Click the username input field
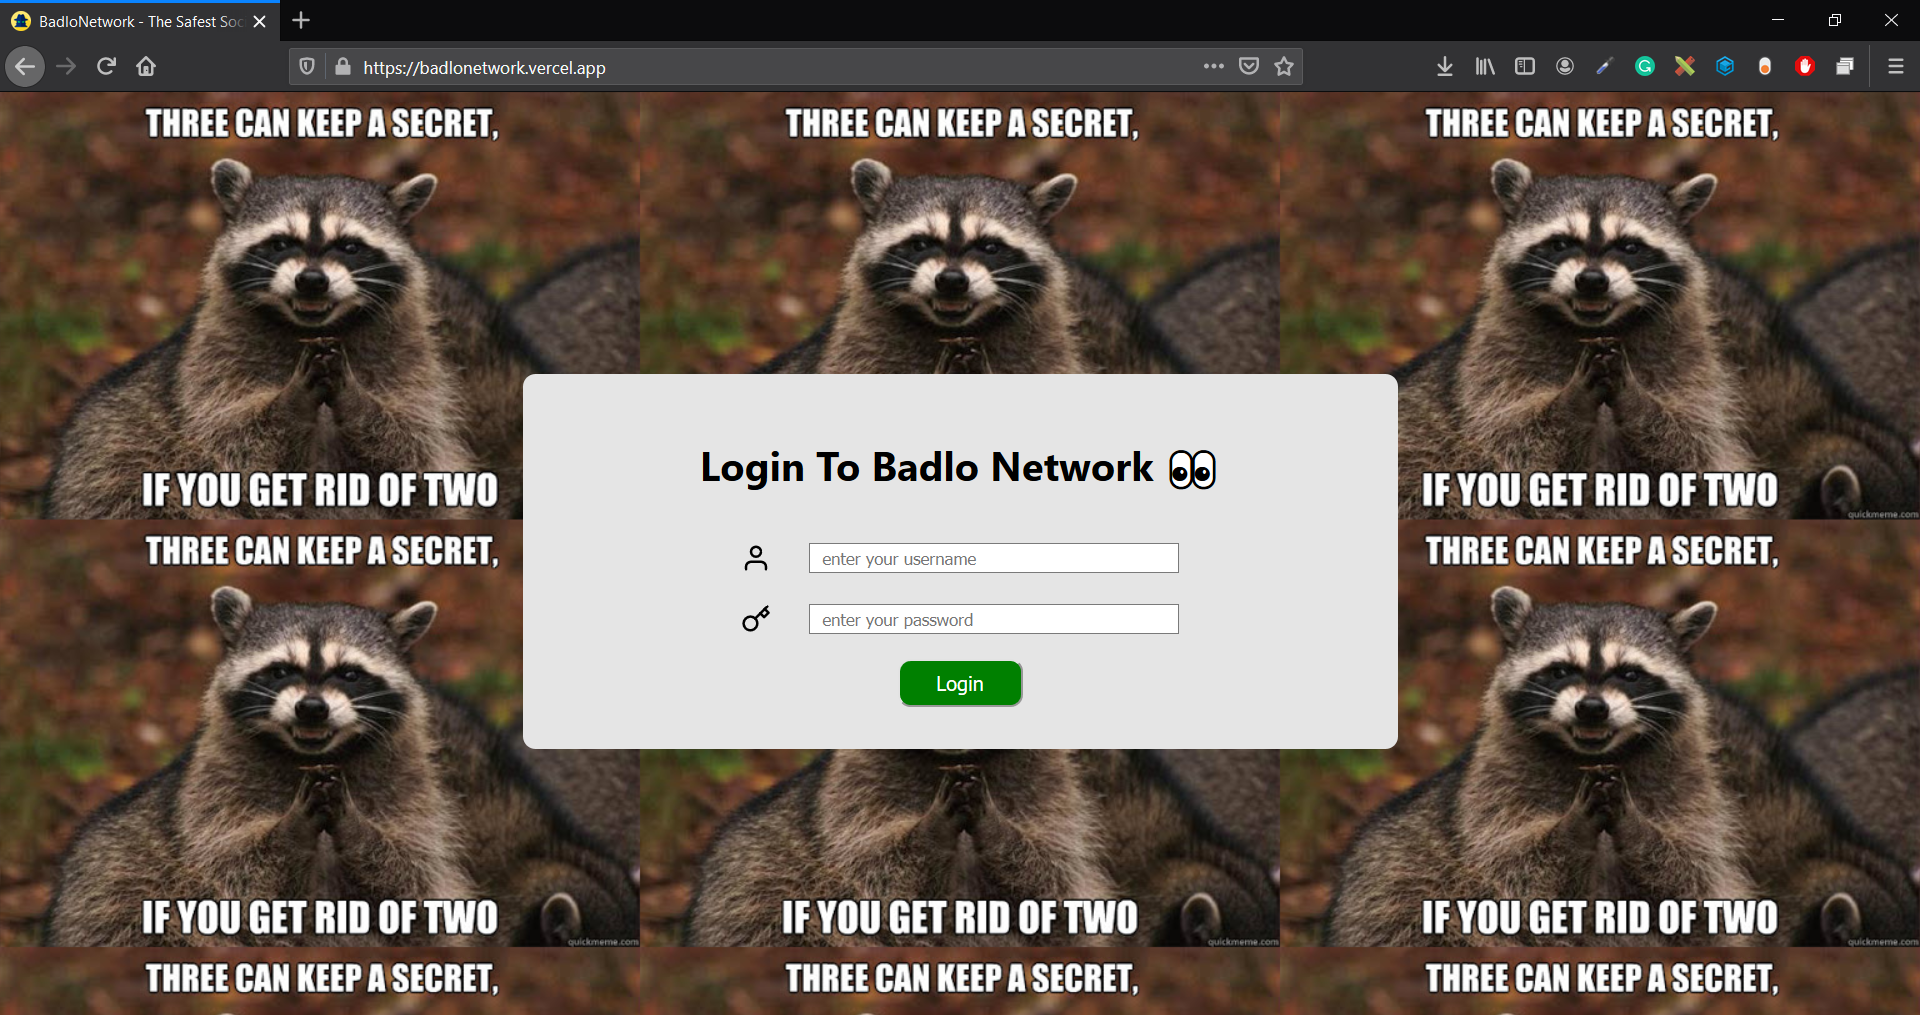The height and width of the screenshot is (1015, 1920). pyautogui.click(x=993, y=558)
